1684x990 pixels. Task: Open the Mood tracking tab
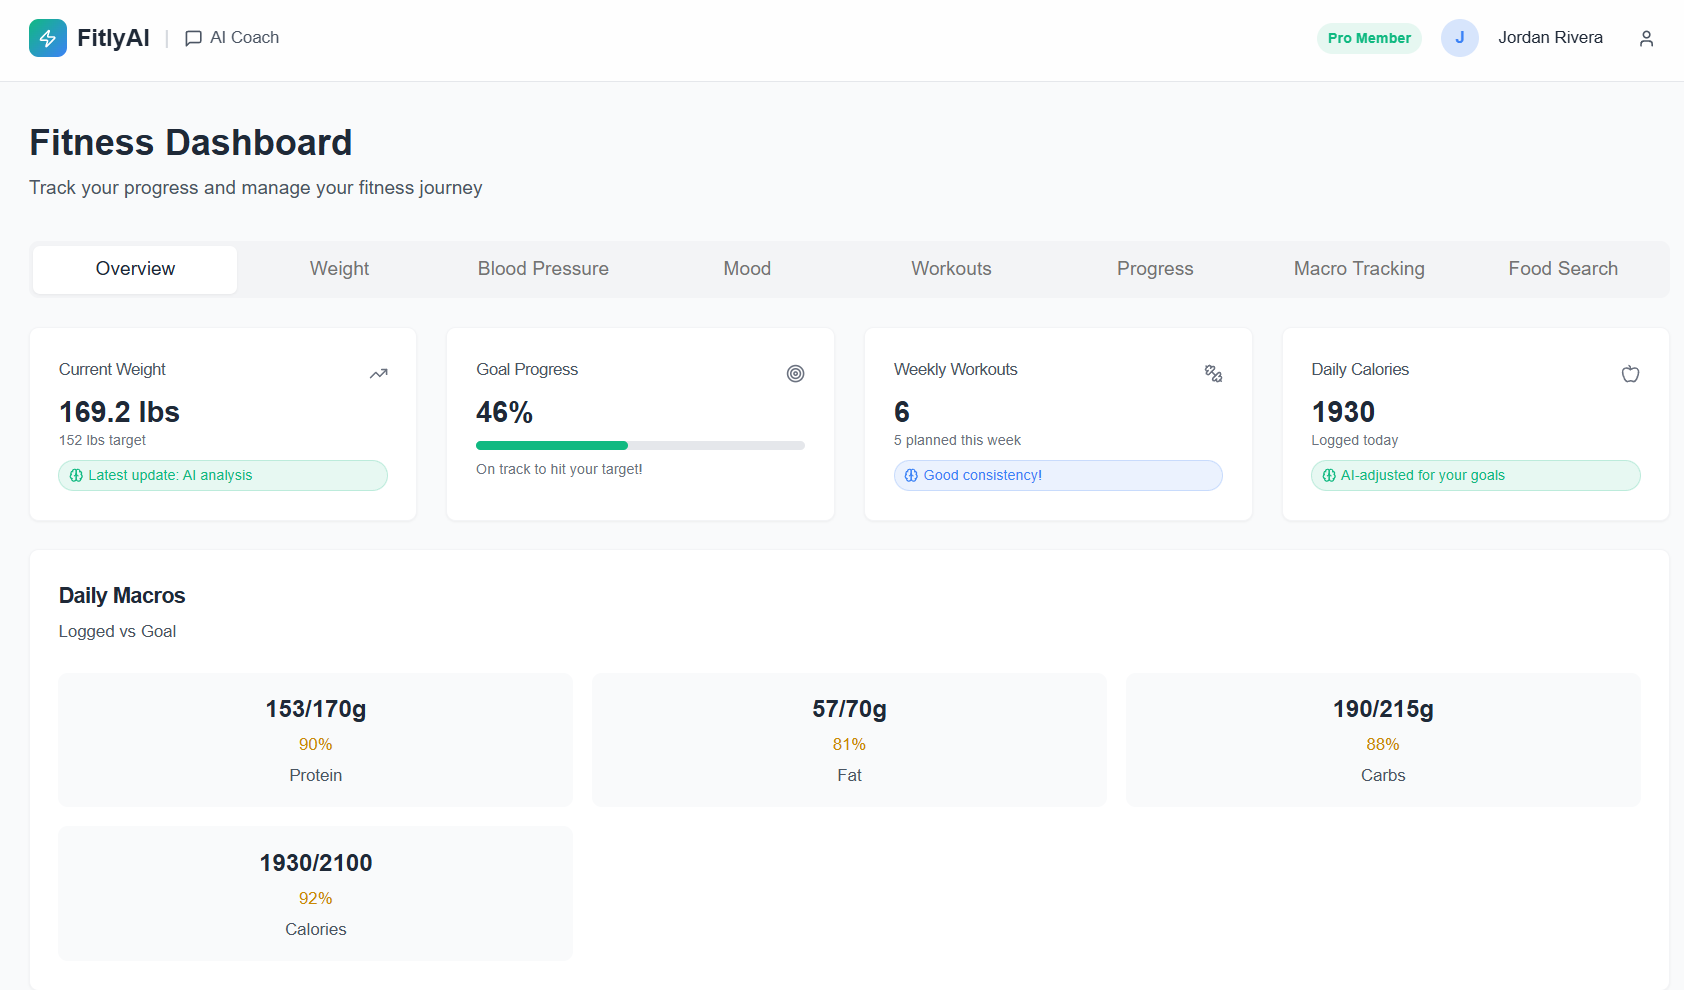pos(746,268)
